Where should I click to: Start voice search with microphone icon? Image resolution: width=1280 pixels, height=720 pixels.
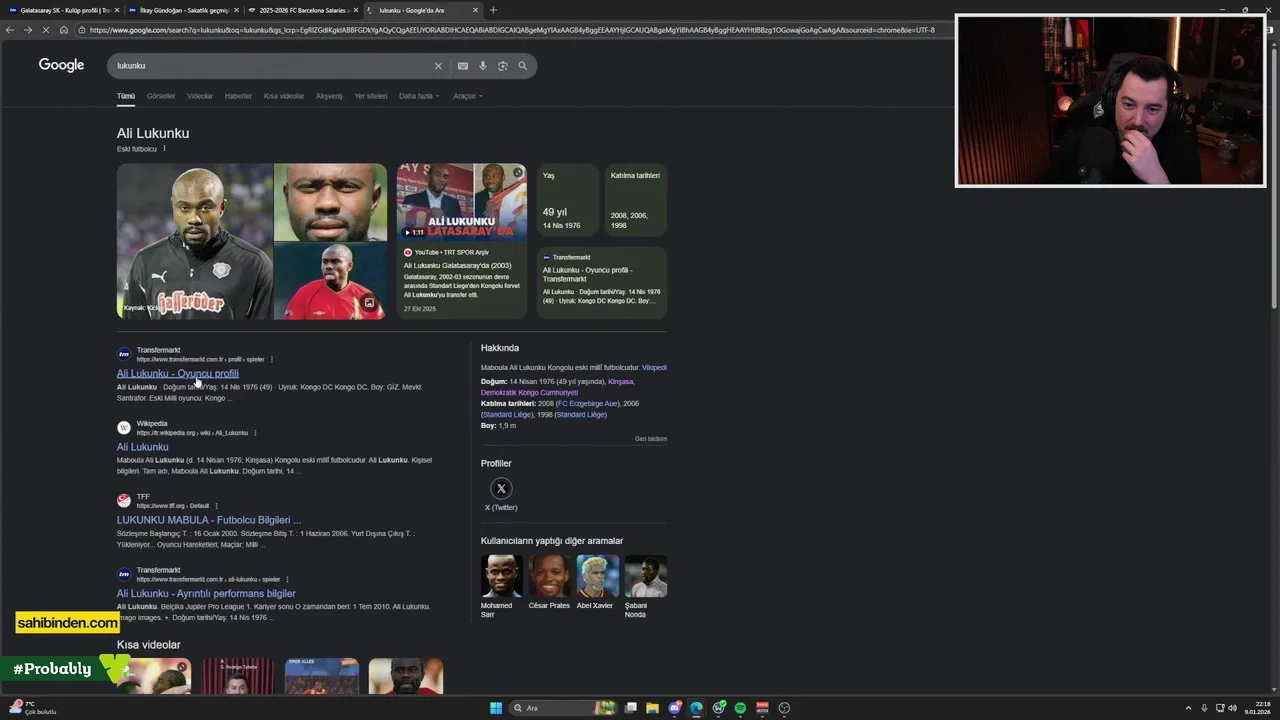tap(483, 66)
